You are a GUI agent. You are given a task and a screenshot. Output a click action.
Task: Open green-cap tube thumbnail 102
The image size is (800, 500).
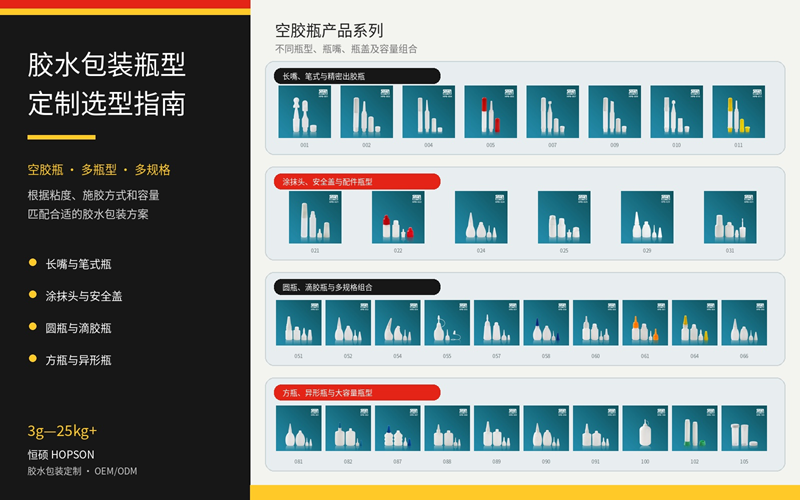pos(694,429)
